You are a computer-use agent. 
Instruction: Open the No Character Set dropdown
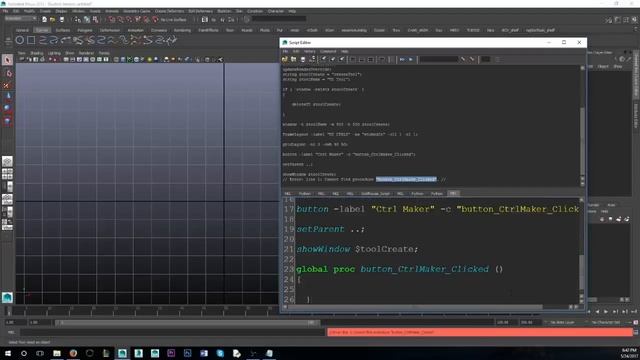point(606,322)
